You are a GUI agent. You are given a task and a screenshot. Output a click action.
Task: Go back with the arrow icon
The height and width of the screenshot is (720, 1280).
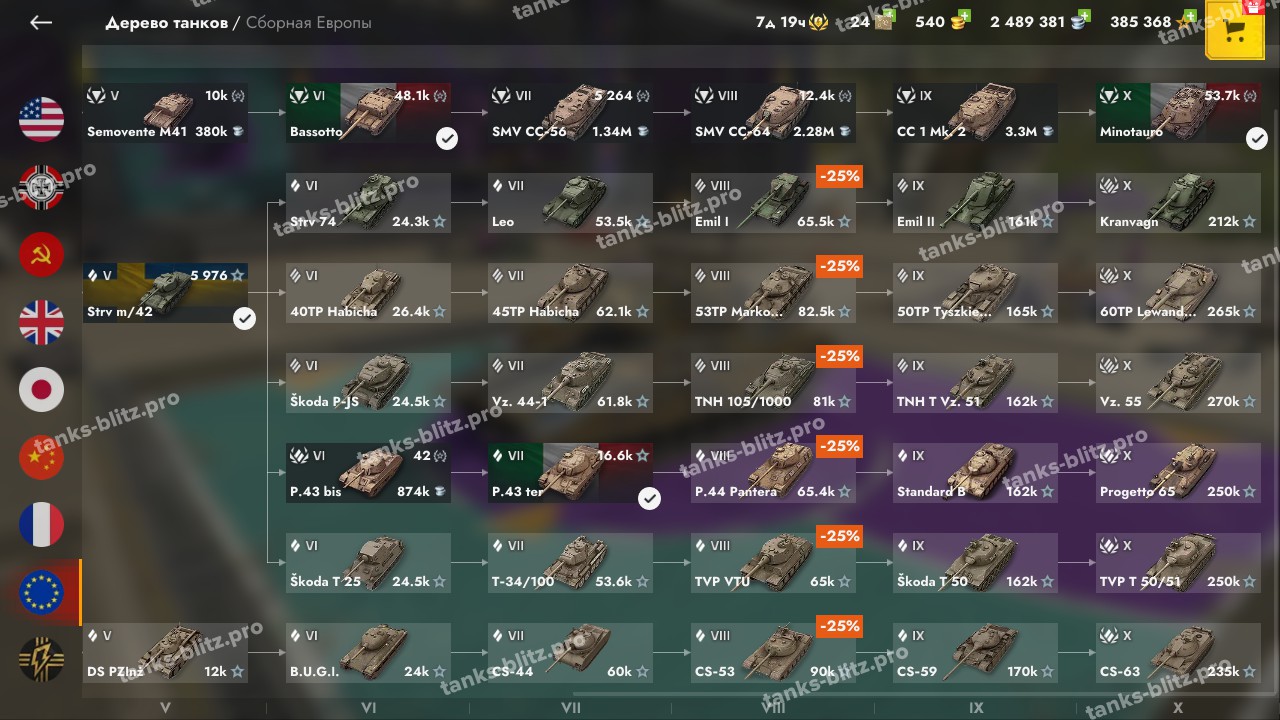point(41,22)
